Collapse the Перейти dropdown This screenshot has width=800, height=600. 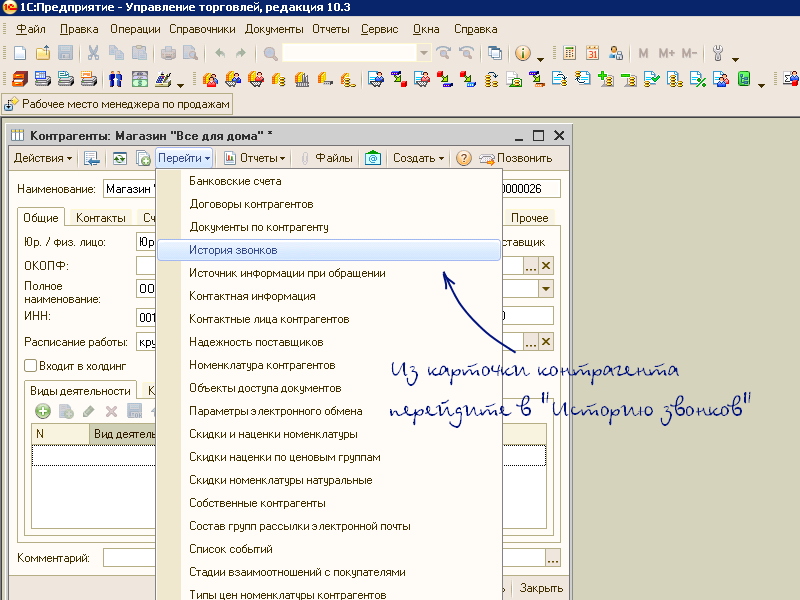[x=184, y=158]
